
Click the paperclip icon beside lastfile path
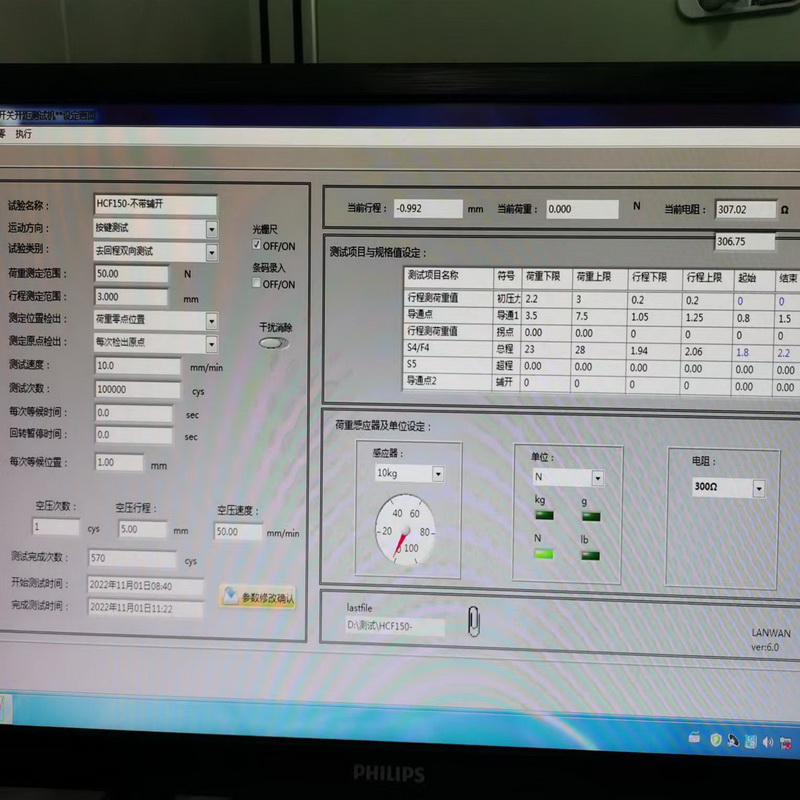point(473,622)
